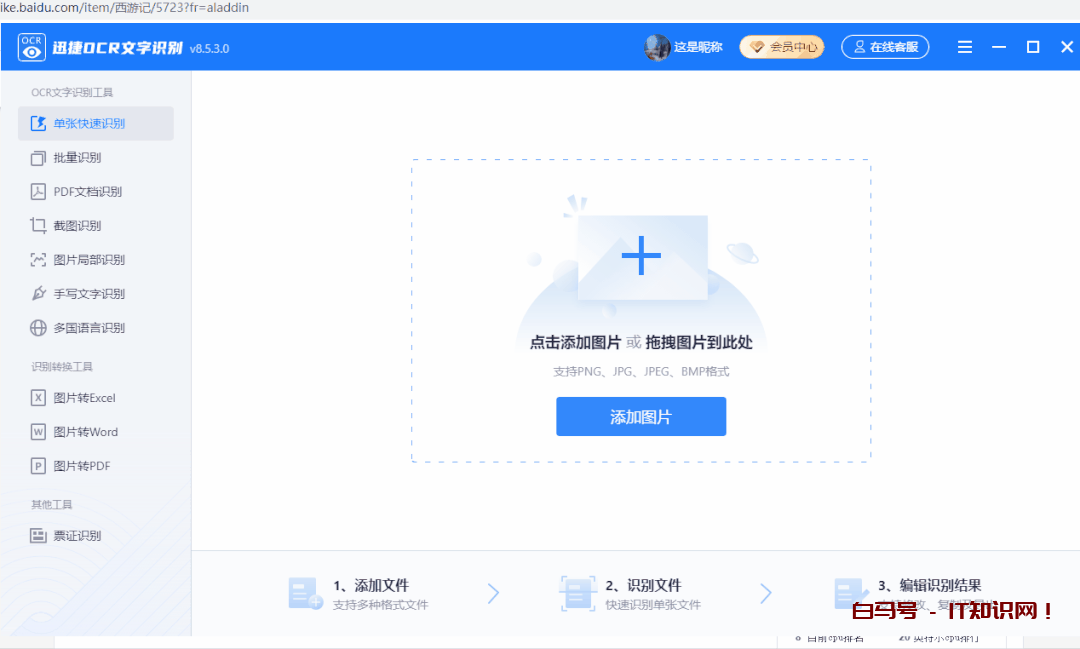This screenshot has height=649, width=1080.
Task: Click the OCR app logo in title bar
Action: (x=32, y=47)
